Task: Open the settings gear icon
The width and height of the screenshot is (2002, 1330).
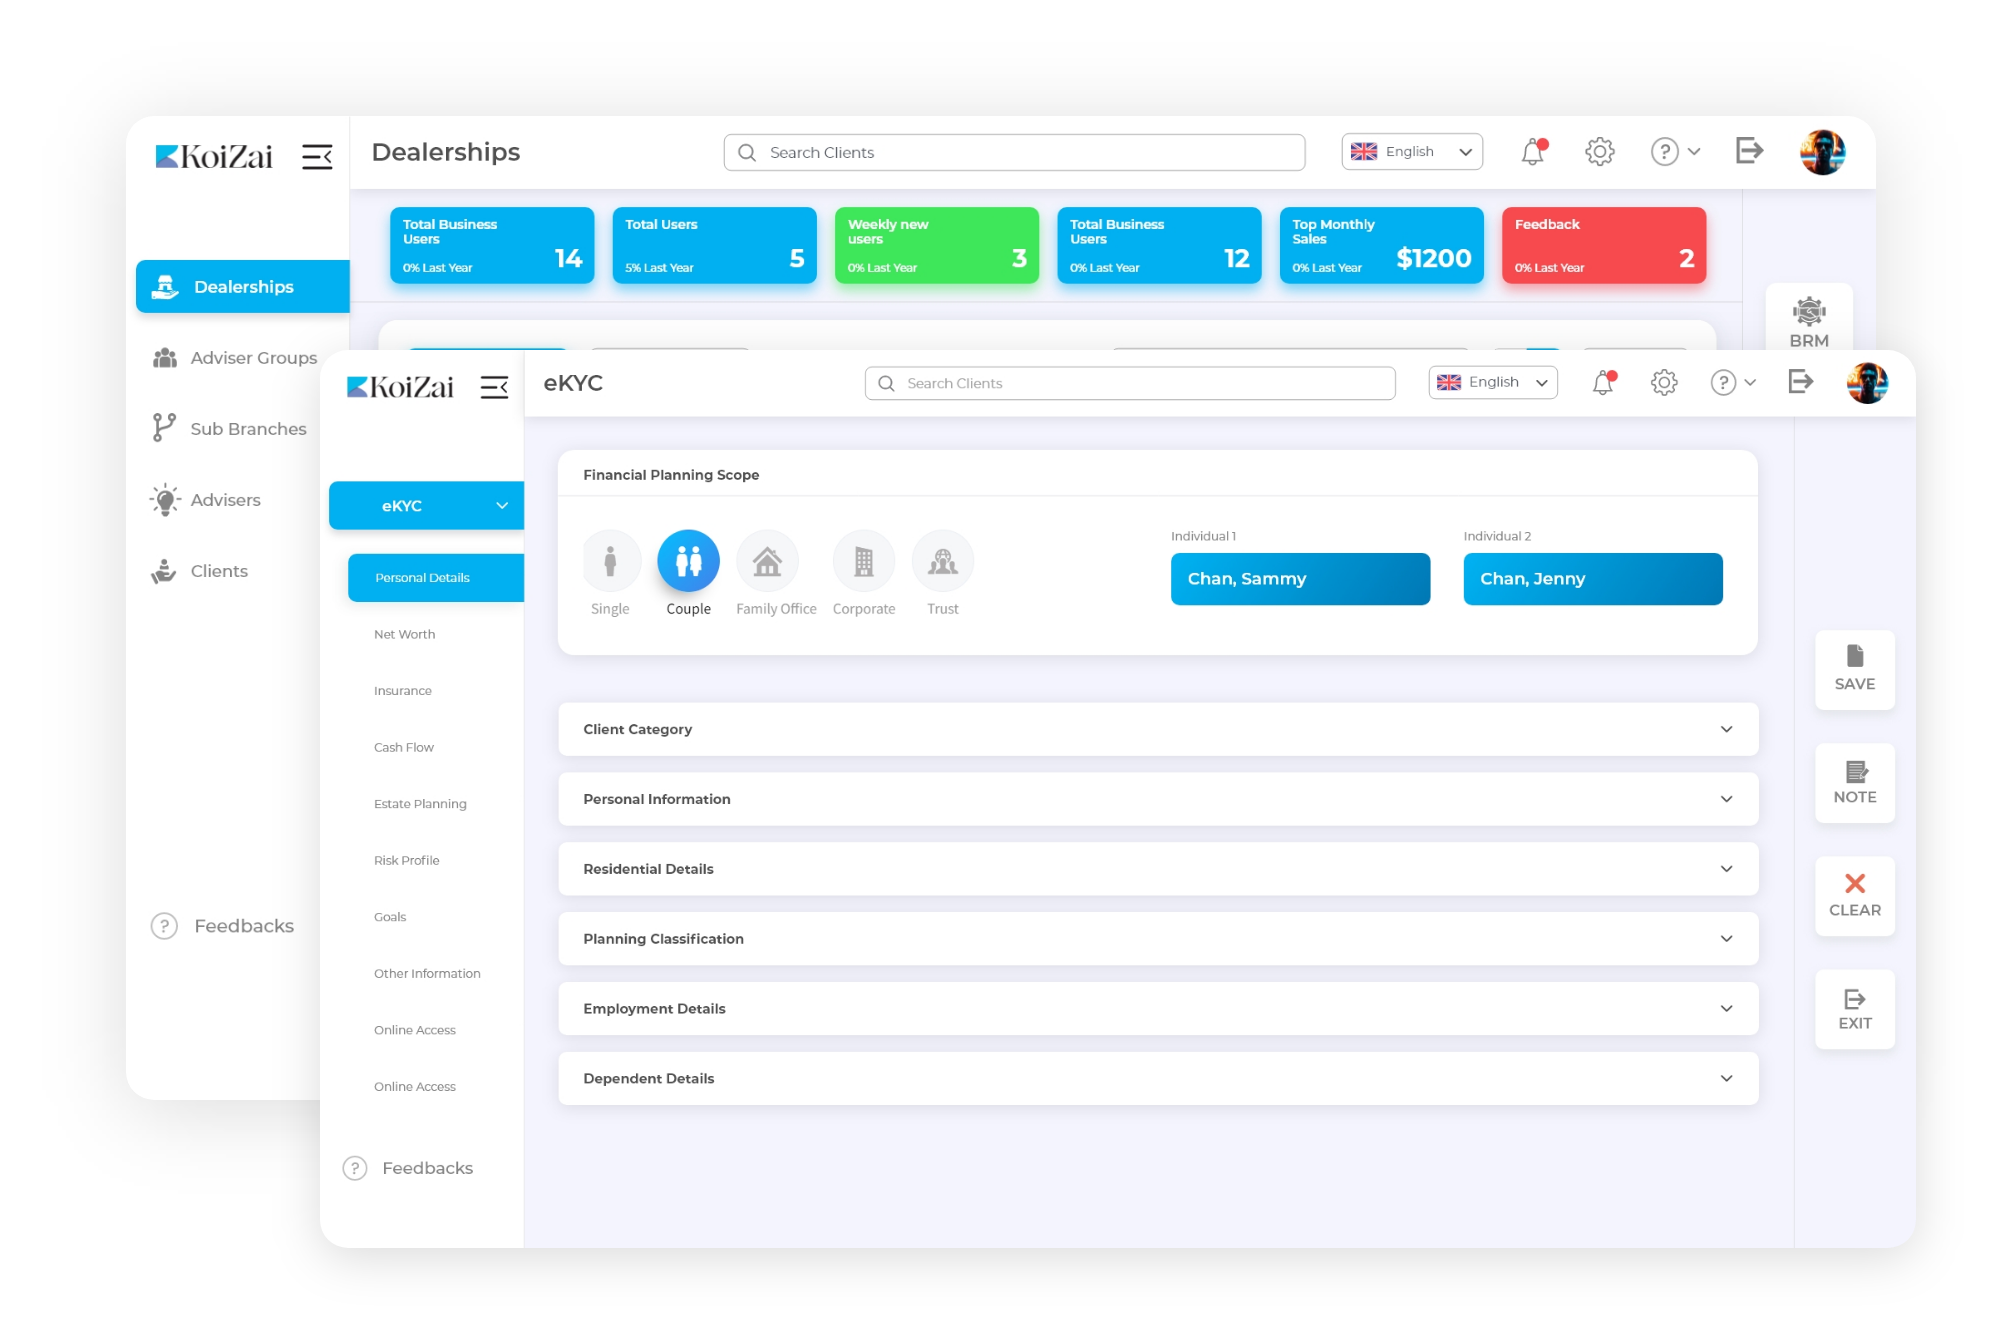Action: pos(1663,382)
